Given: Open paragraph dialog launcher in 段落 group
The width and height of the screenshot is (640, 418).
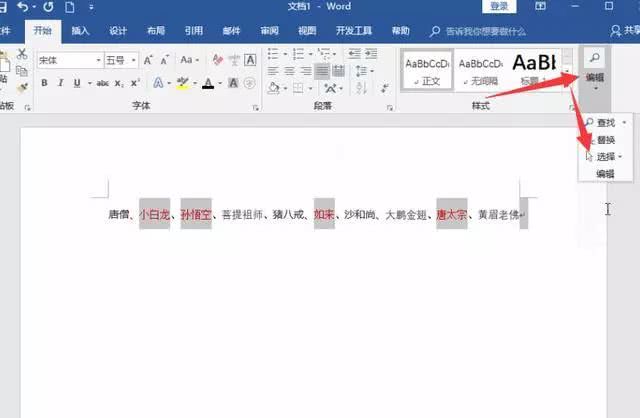Looking at the screenshot, I should (x=390, y=108).
